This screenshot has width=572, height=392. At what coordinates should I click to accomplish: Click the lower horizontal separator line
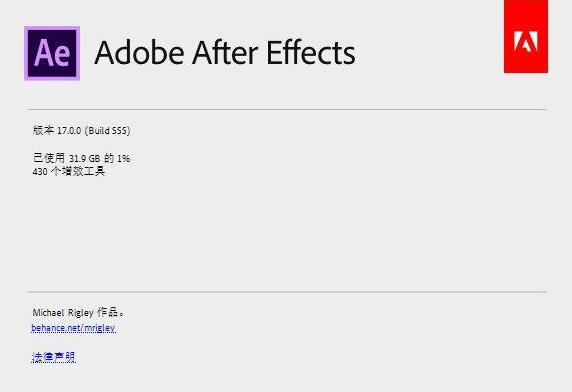[287, 292]
